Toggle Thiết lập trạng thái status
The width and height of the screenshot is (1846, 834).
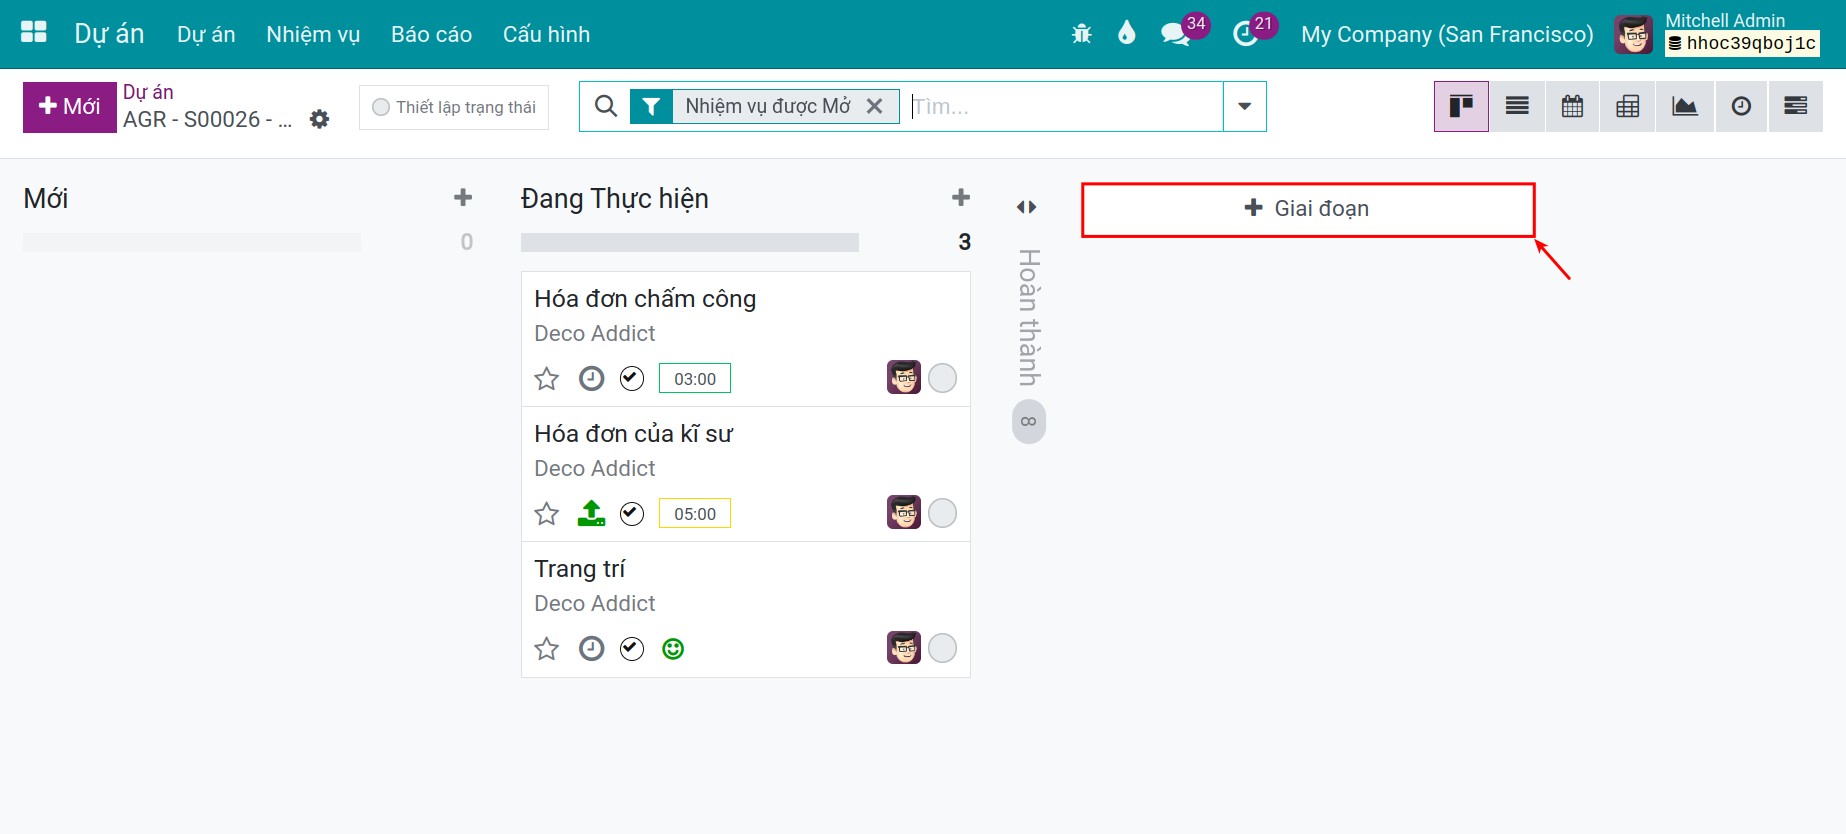click(454, 107)
